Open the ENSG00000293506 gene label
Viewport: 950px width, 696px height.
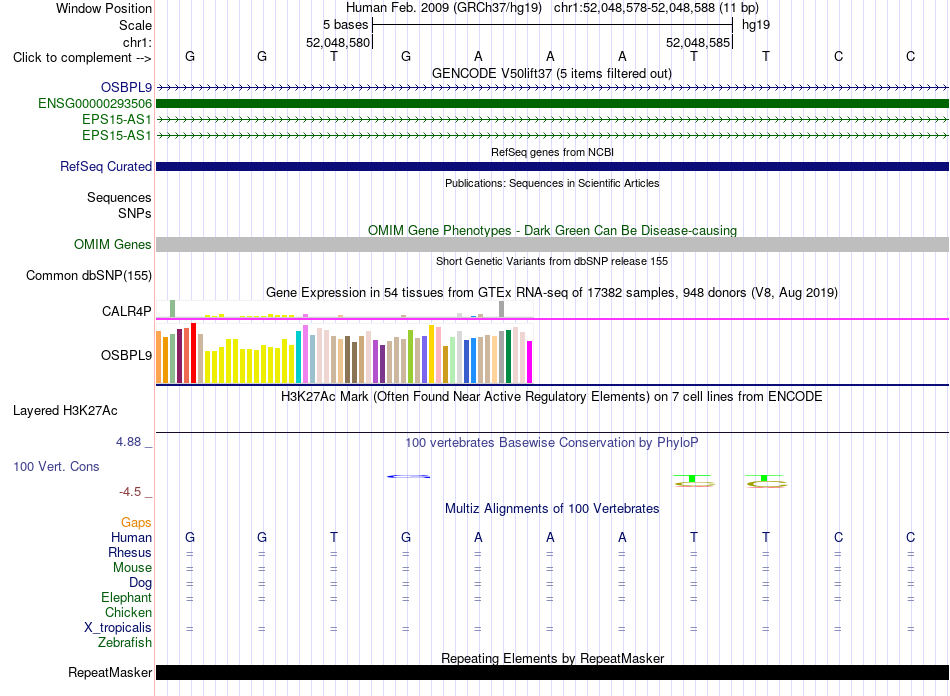95,104
